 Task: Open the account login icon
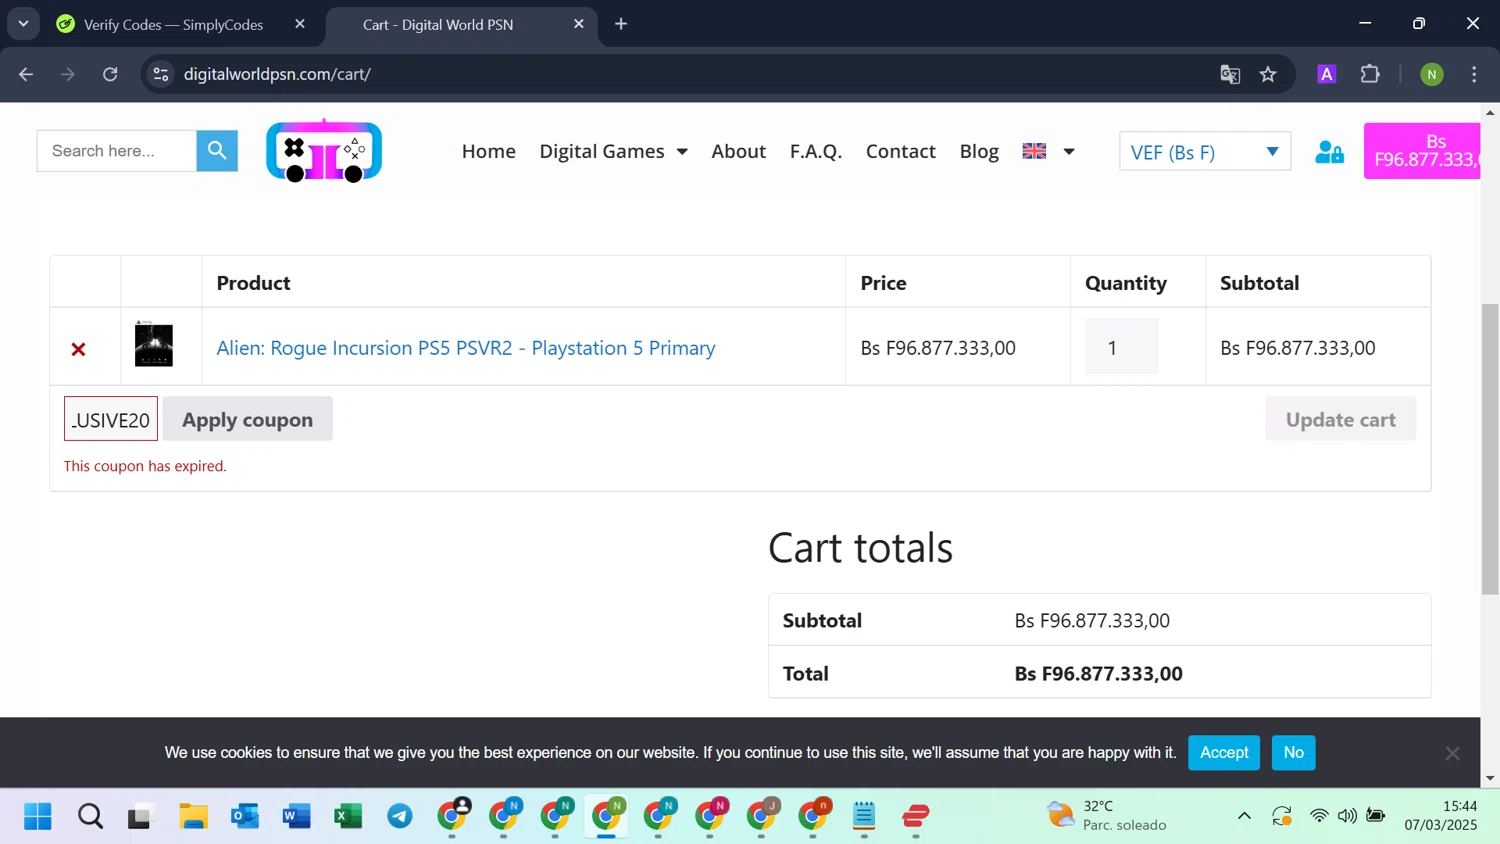point(1329,151)
